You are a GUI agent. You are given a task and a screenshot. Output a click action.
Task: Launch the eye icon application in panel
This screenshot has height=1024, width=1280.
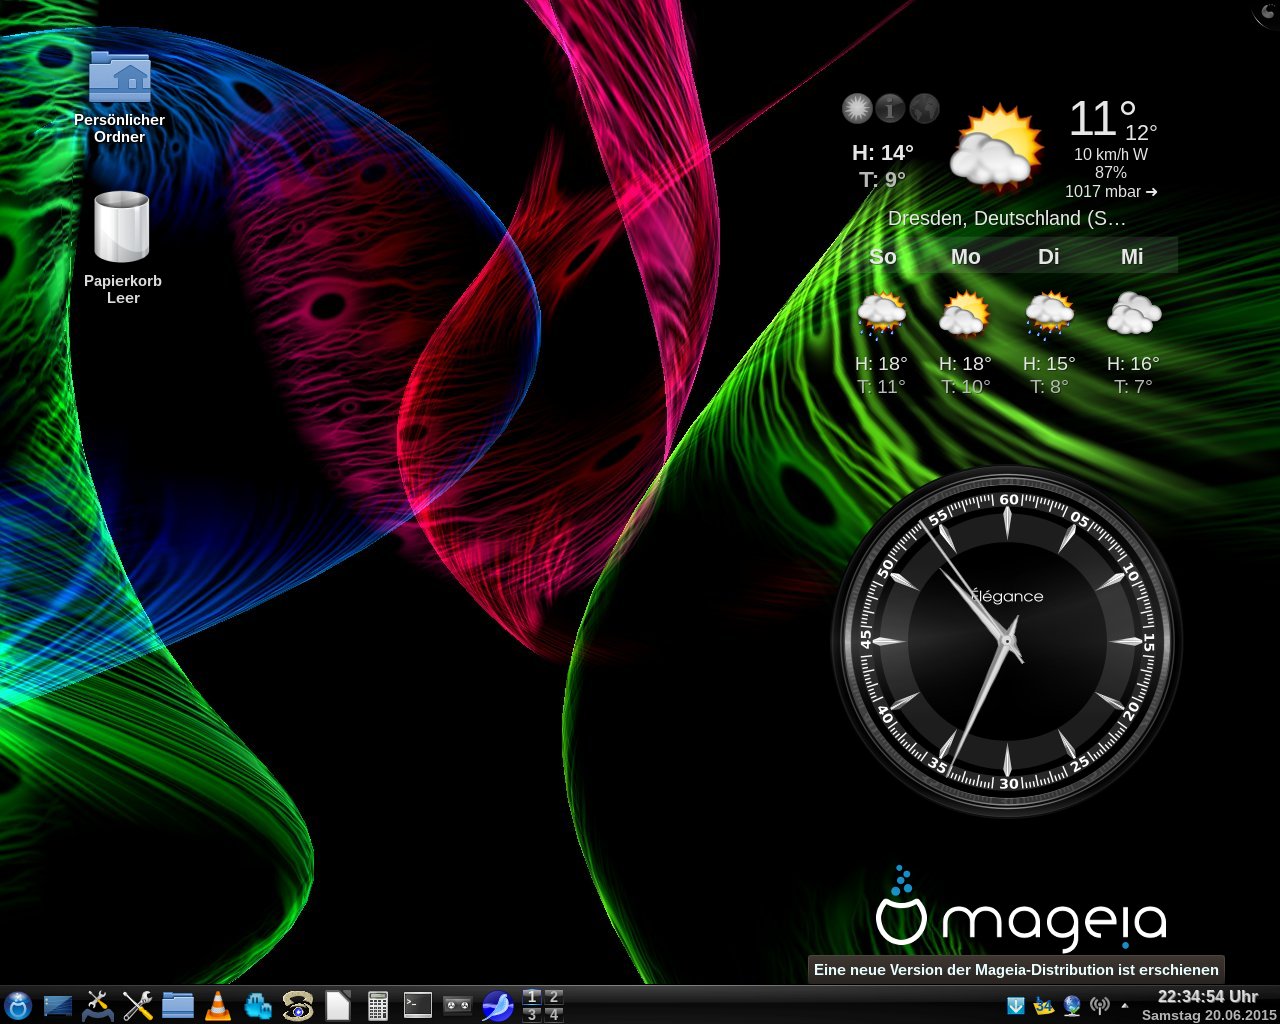coord(298,1005)
